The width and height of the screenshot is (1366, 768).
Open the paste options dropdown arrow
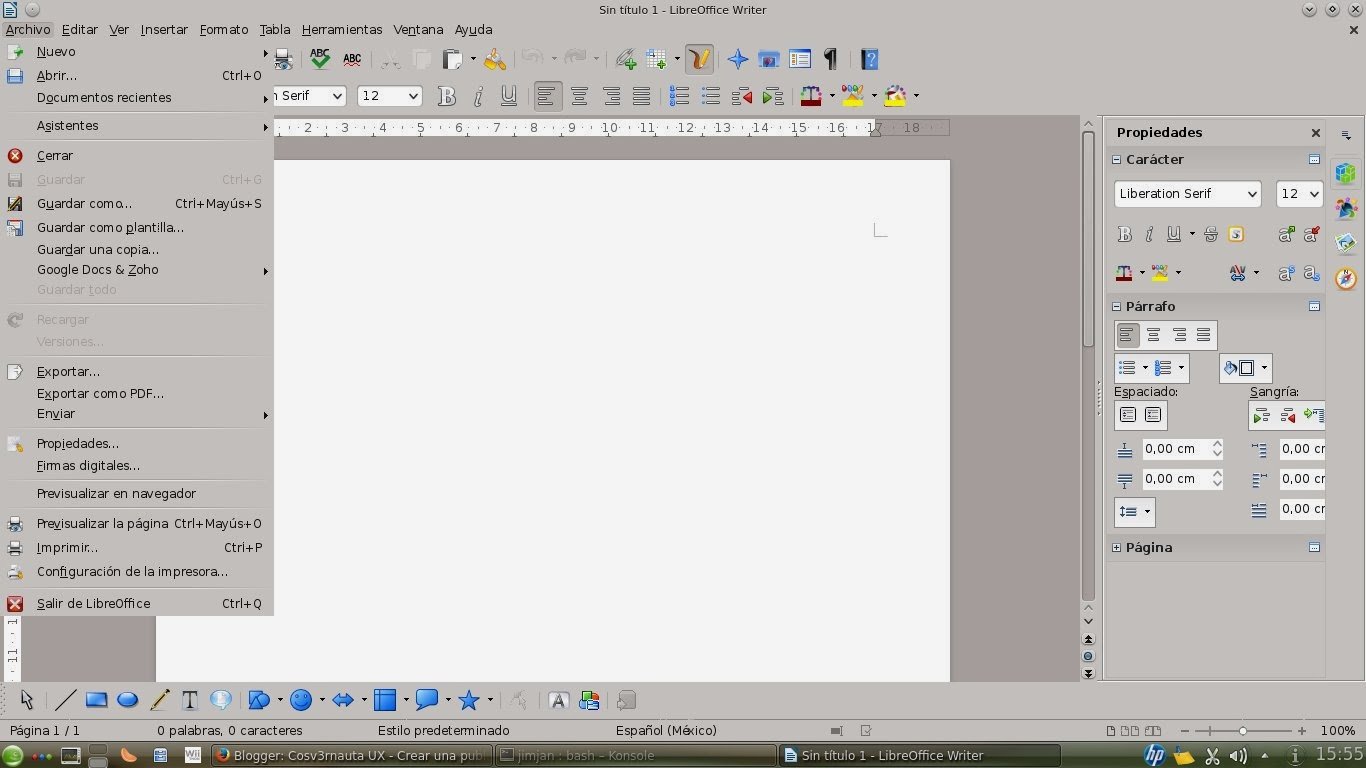click(x=473, y=59)
